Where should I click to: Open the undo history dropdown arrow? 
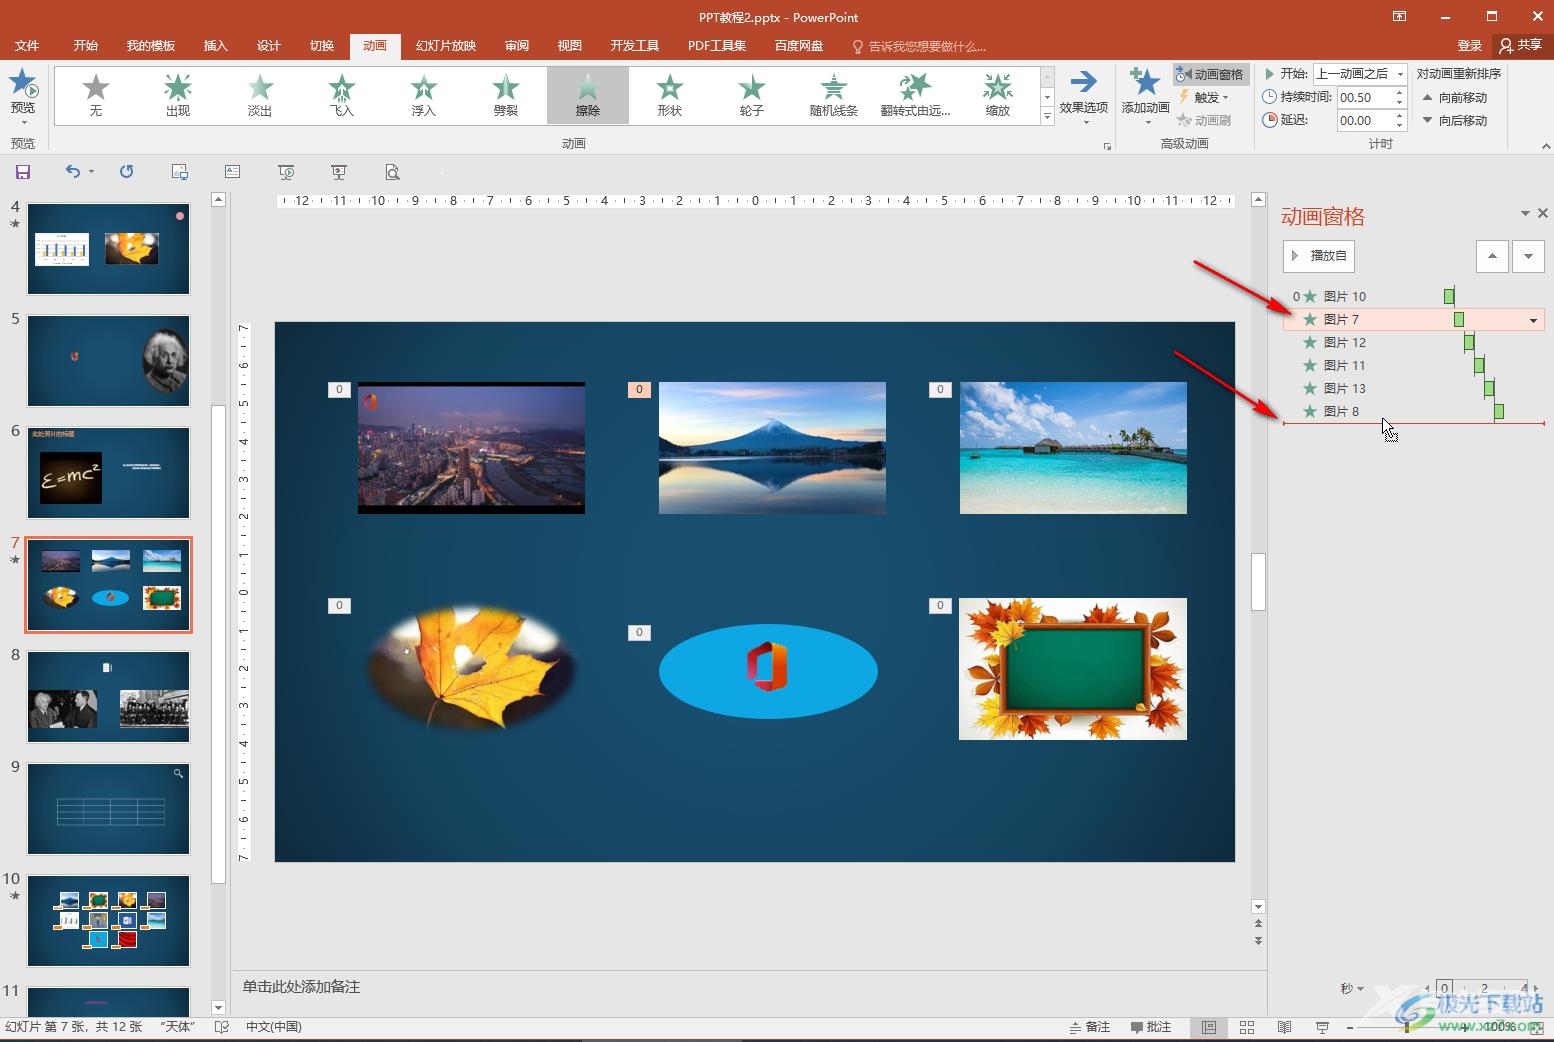click(x=91, y=172)
